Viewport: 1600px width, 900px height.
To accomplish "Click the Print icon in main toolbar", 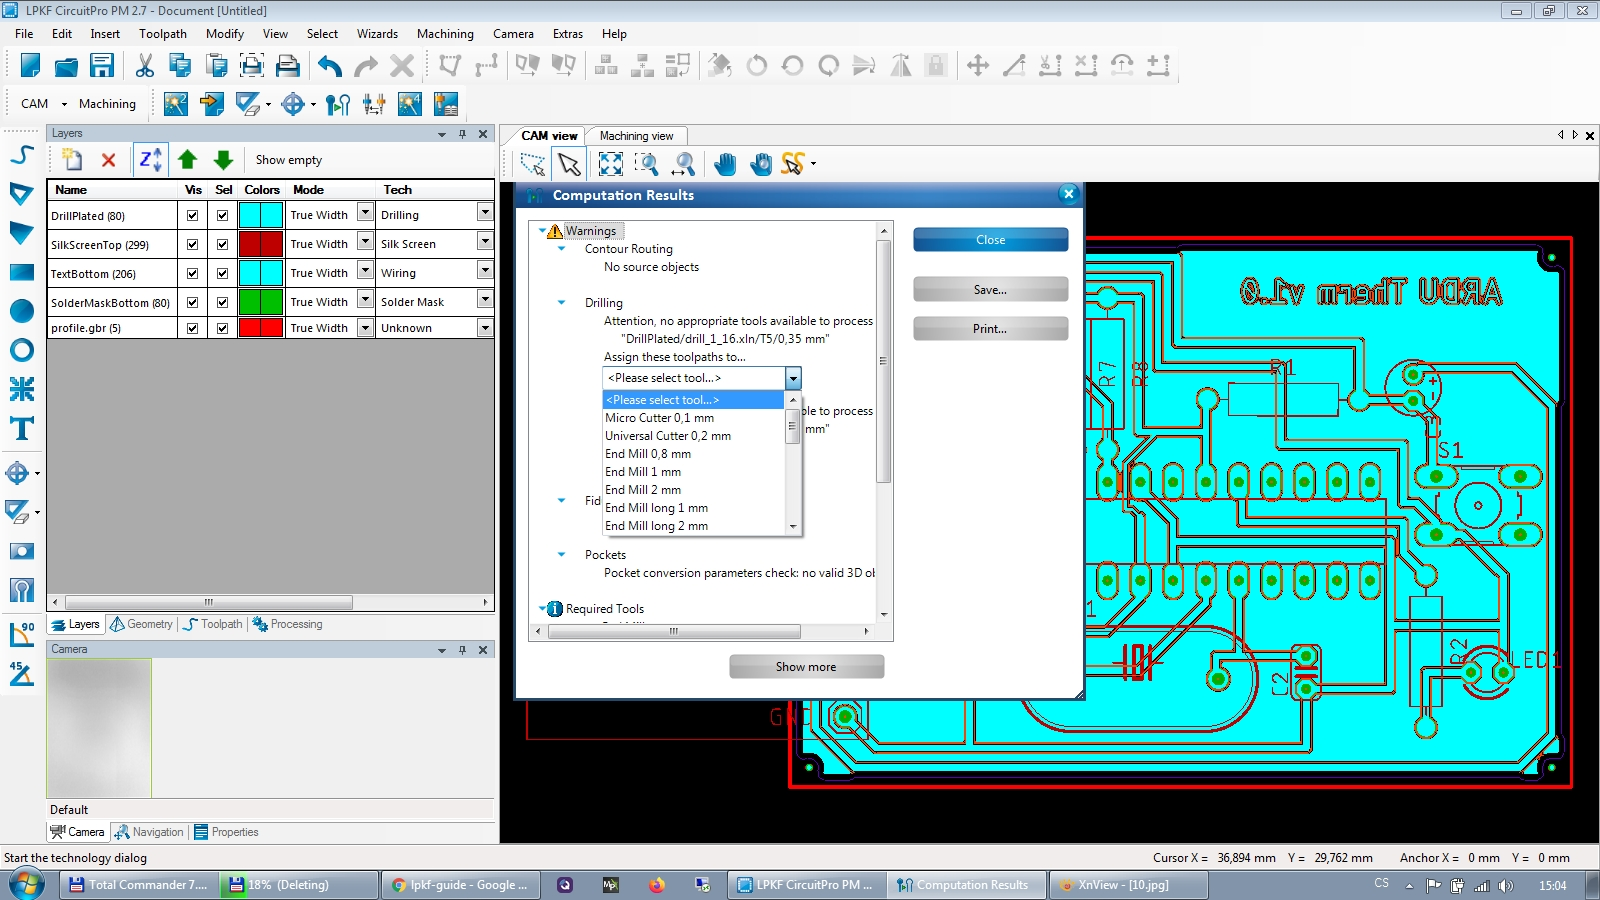I will 288,66.
